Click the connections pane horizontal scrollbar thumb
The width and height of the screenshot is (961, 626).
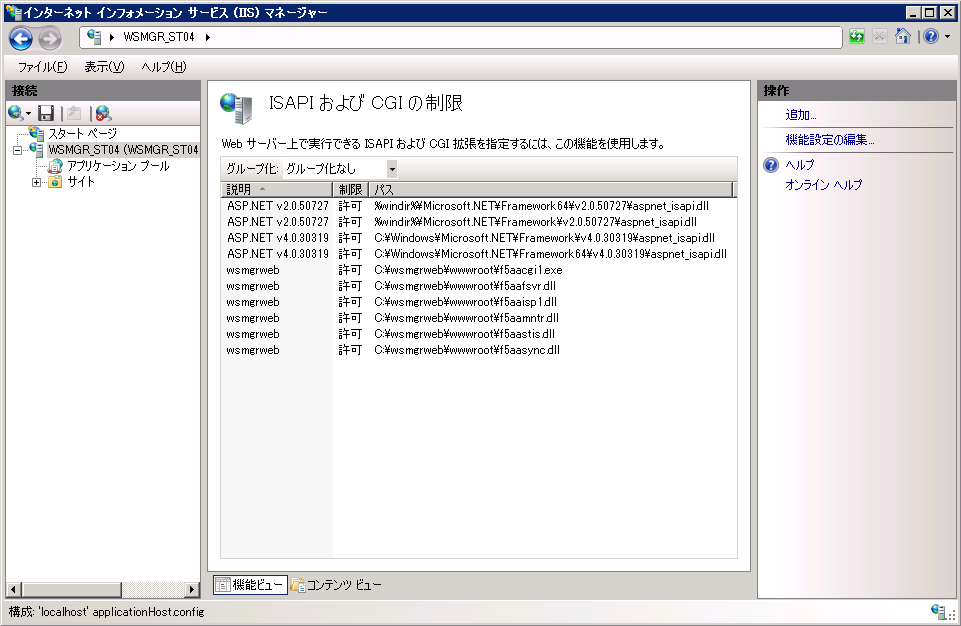coord(72,589)
